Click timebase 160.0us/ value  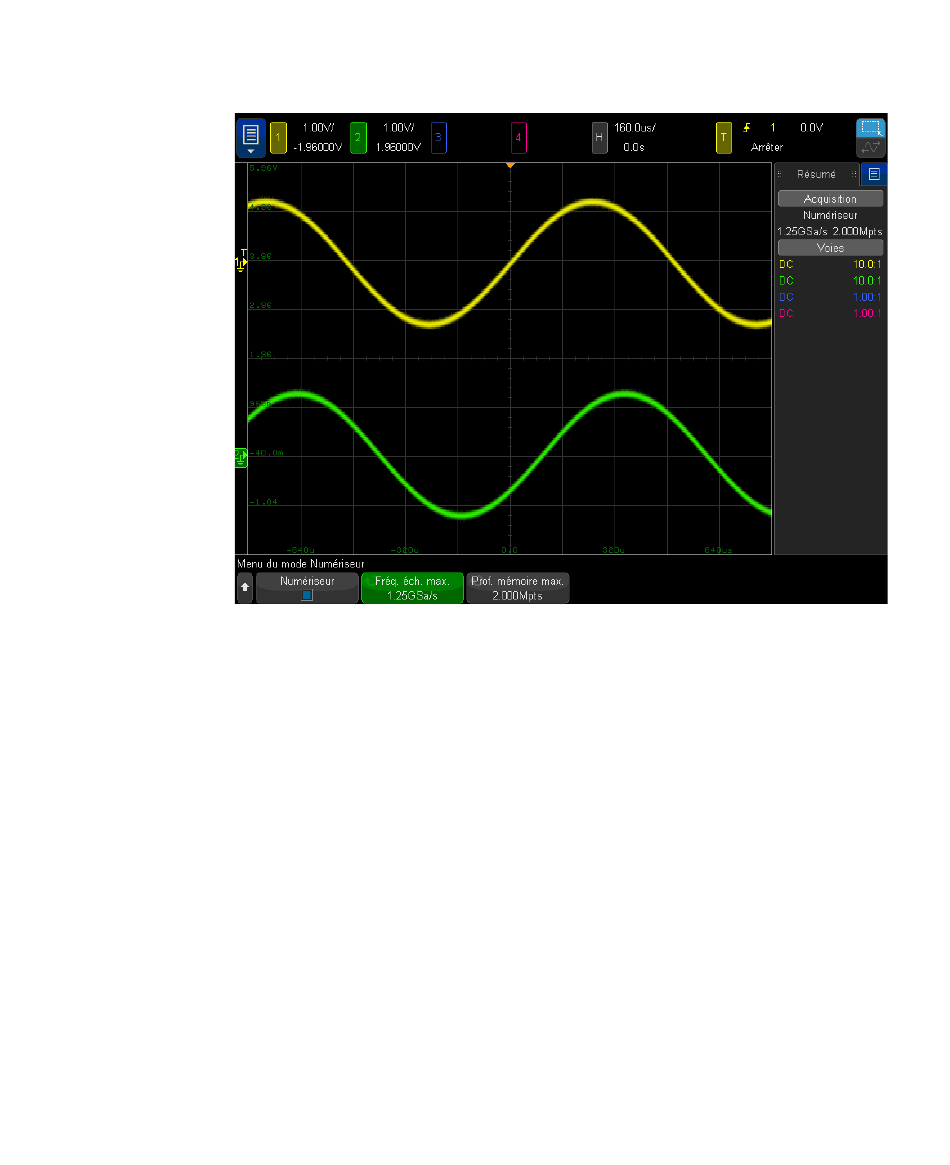click(634, 128)
